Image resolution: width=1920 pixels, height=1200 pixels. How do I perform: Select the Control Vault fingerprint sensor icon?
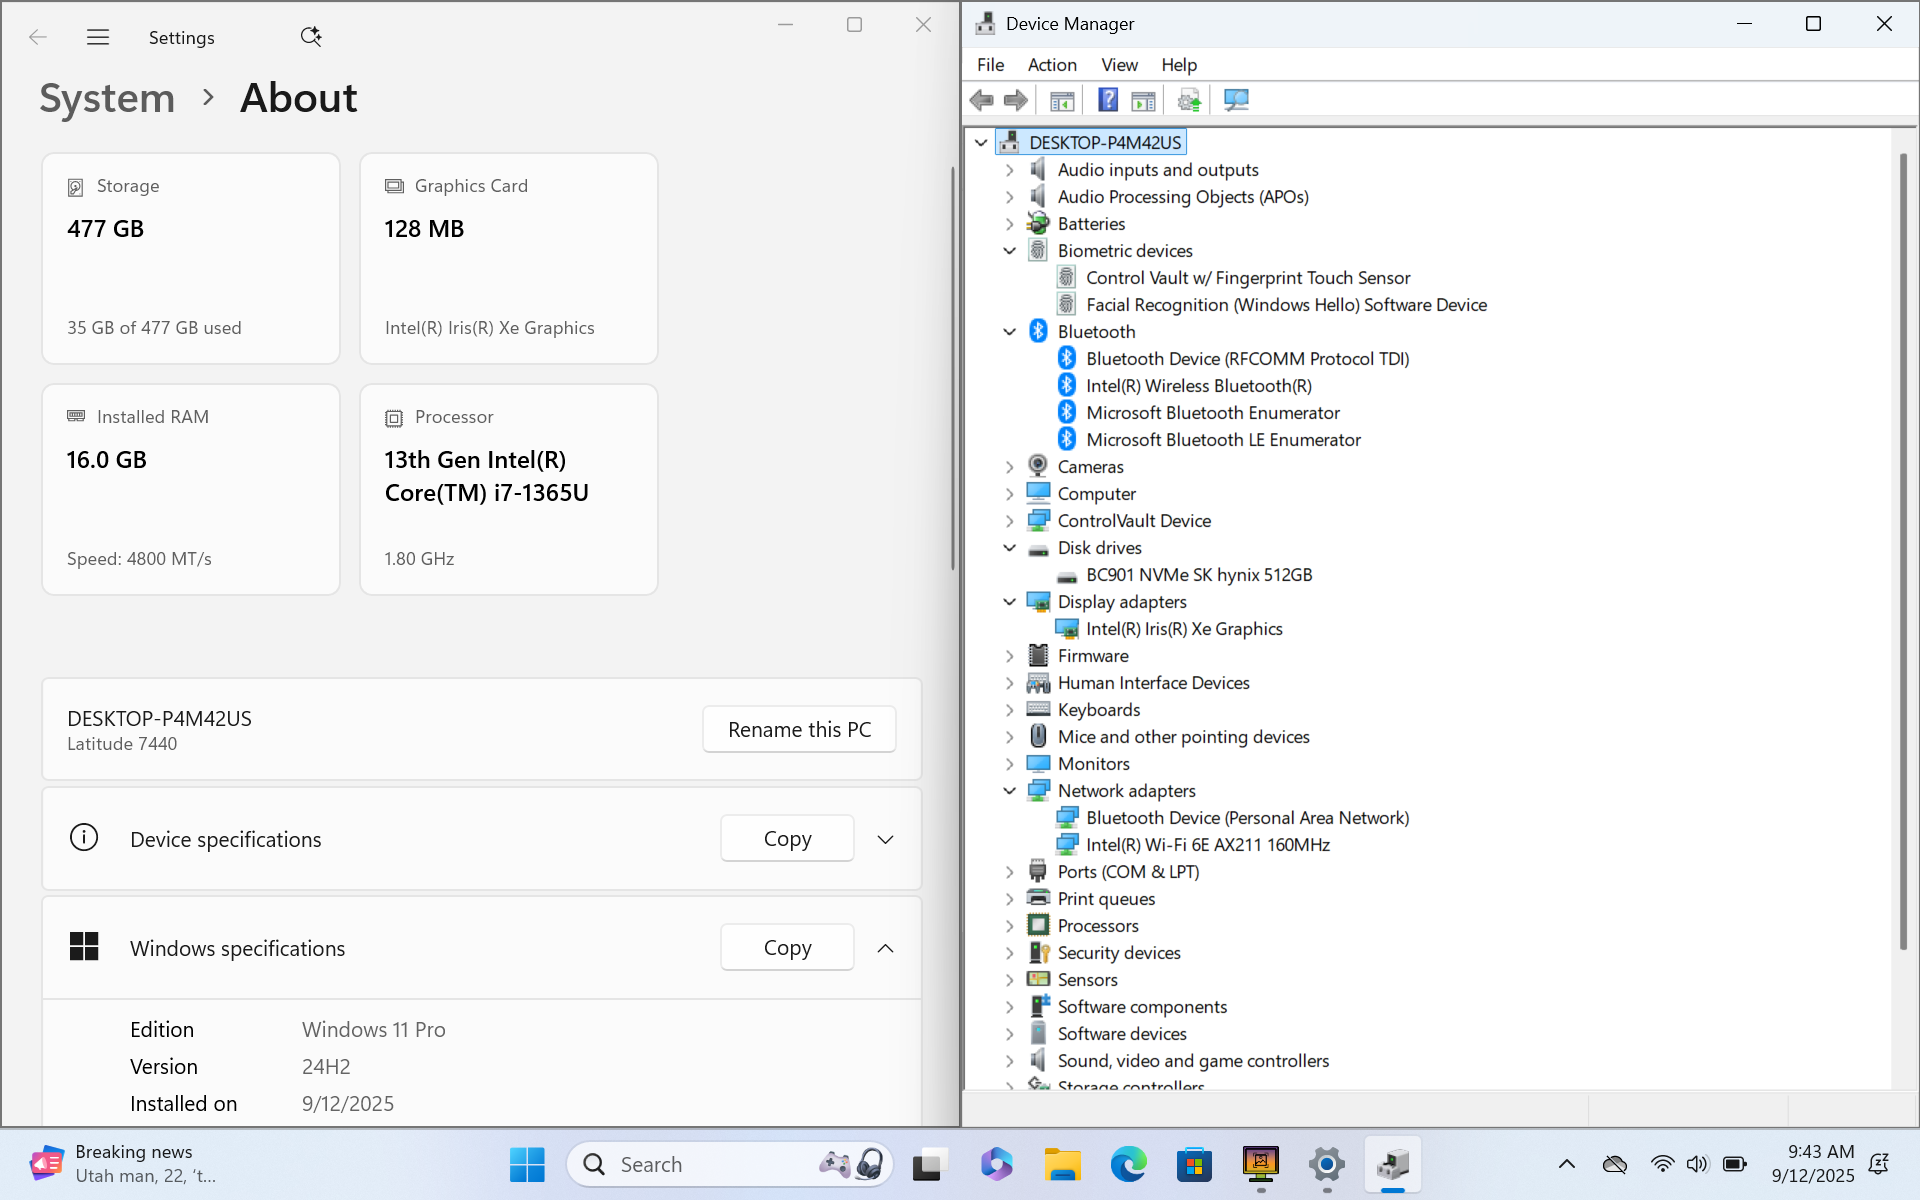(1067, 278)
